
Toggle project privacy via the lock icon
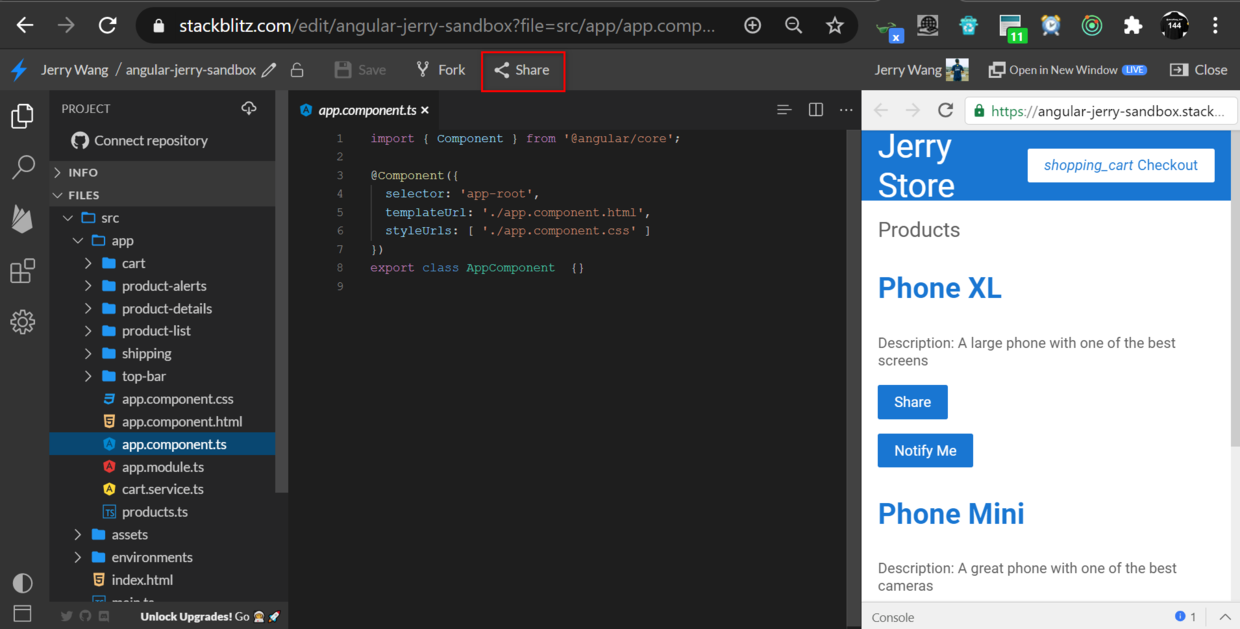pos(296,69)
